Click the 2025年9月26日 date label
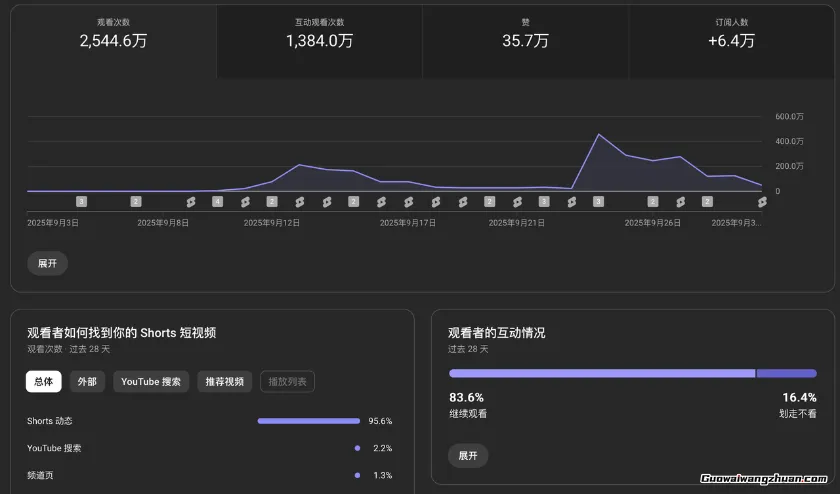Image resolution: width=840 pixels, height=494 pixels. click(x=652, y=223)
